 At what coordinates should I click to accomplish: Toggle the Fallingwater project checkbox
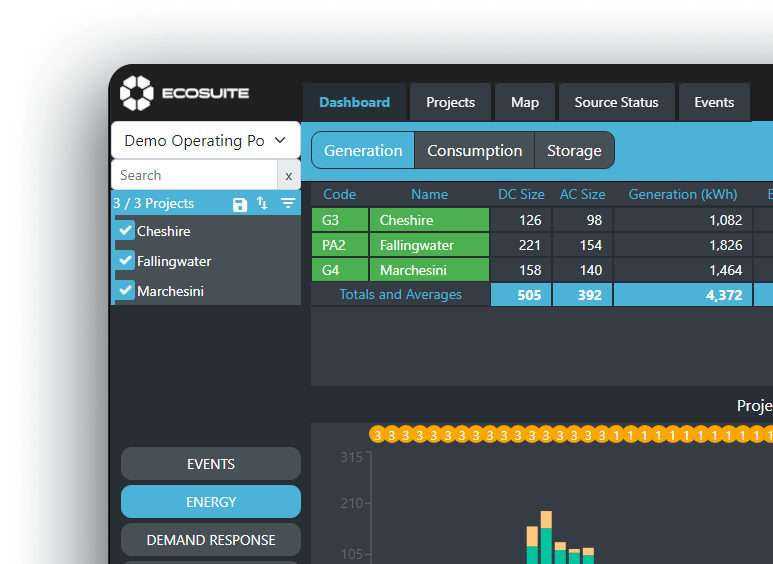coord(126,261)
